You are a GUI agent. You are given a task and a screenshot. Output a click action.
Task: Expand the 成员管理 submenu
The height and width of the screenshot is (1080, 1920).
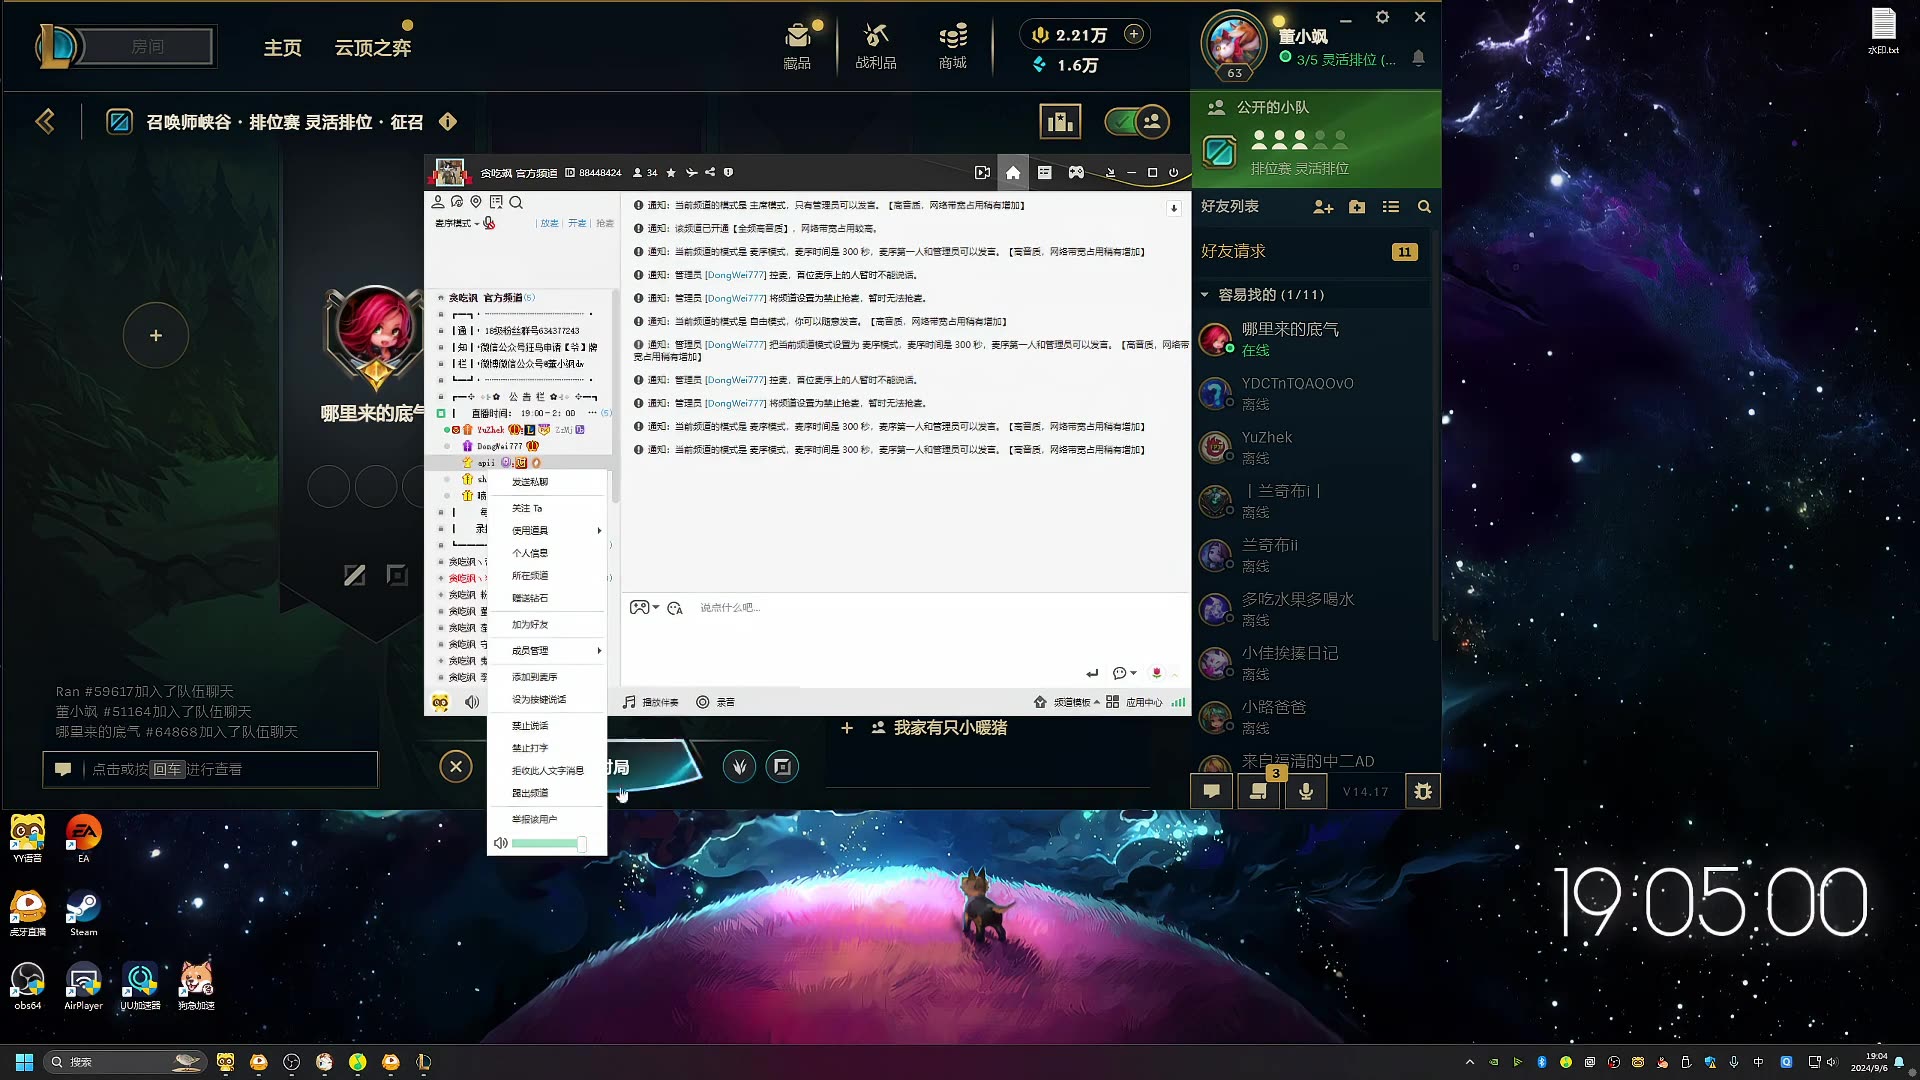click(546, 651)
